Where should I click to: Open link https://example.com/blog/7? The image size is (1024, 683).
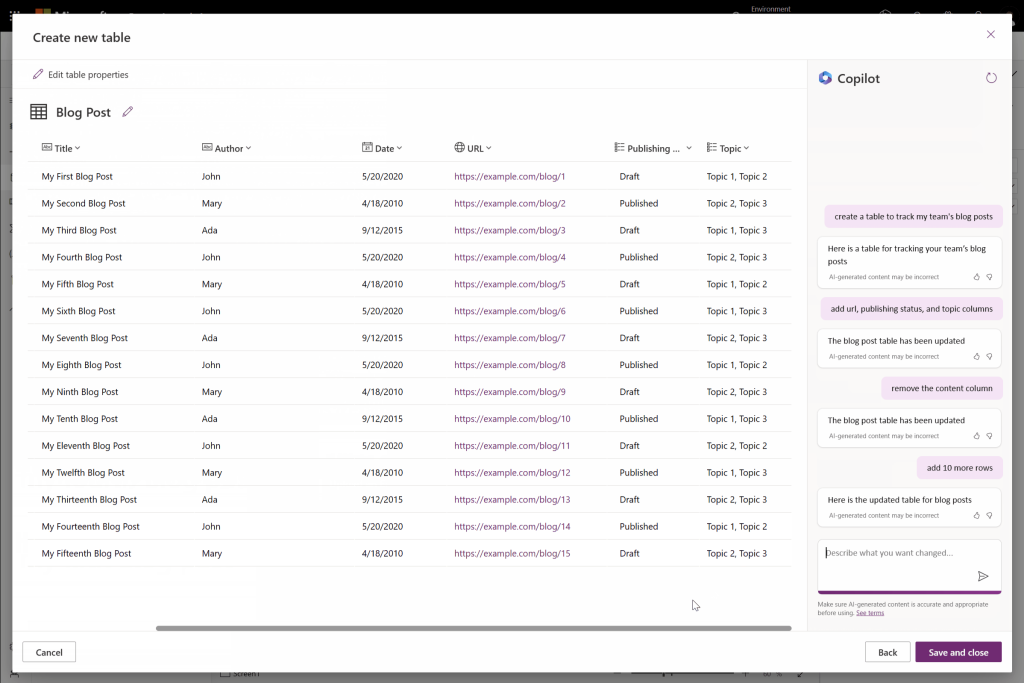coord(509,338)
